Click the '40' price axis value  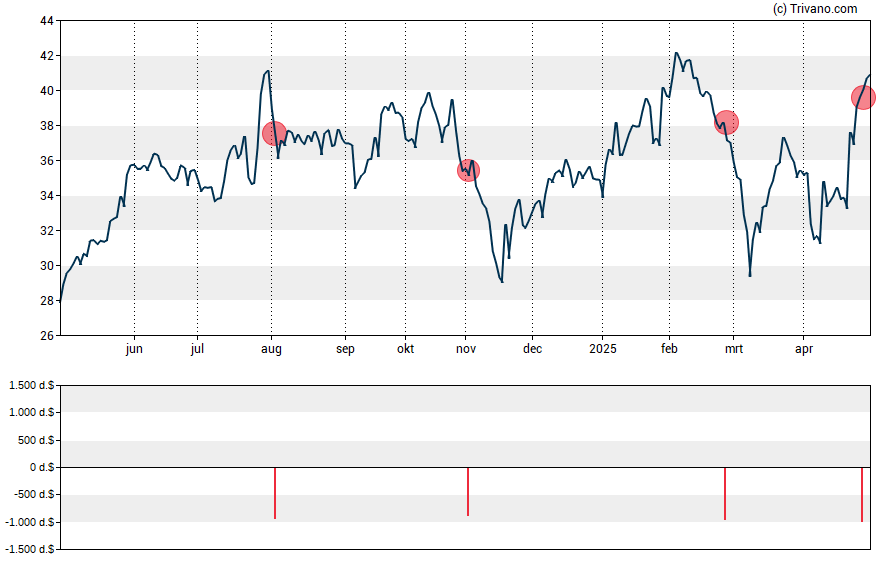pyautogui.click(x=47, y=91)
